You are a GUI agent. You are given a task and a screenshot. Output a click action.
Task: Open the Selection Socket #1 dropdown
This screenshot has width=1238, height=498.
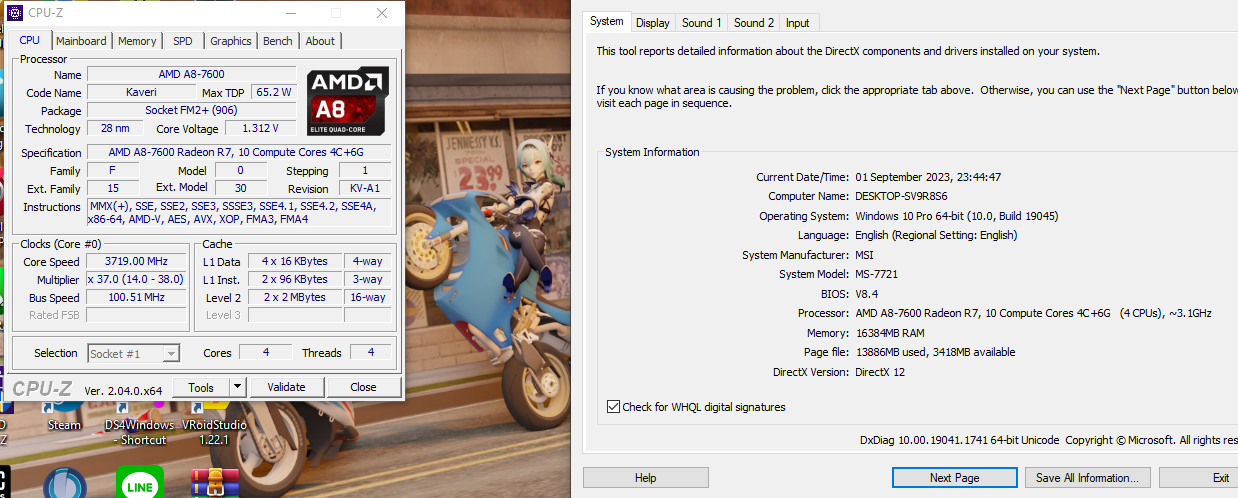click(x=134, y=353)
